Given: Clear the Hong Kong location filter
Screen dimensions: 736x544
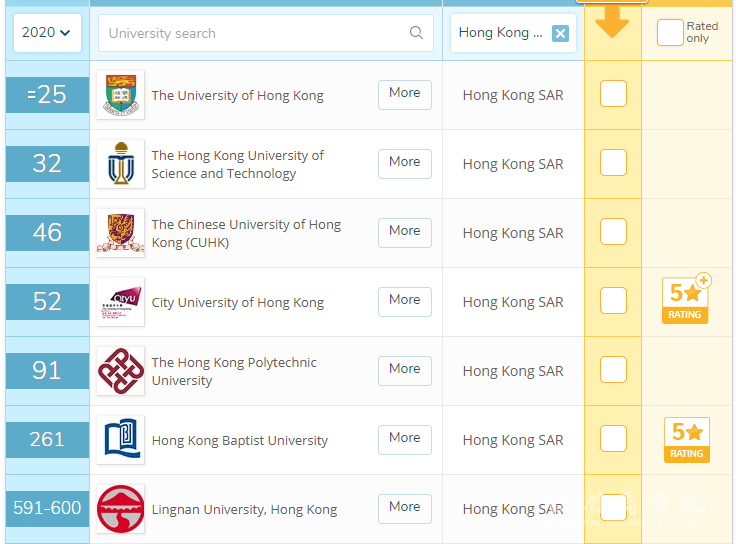Looking at the screenshot, I should pos(560,33).
